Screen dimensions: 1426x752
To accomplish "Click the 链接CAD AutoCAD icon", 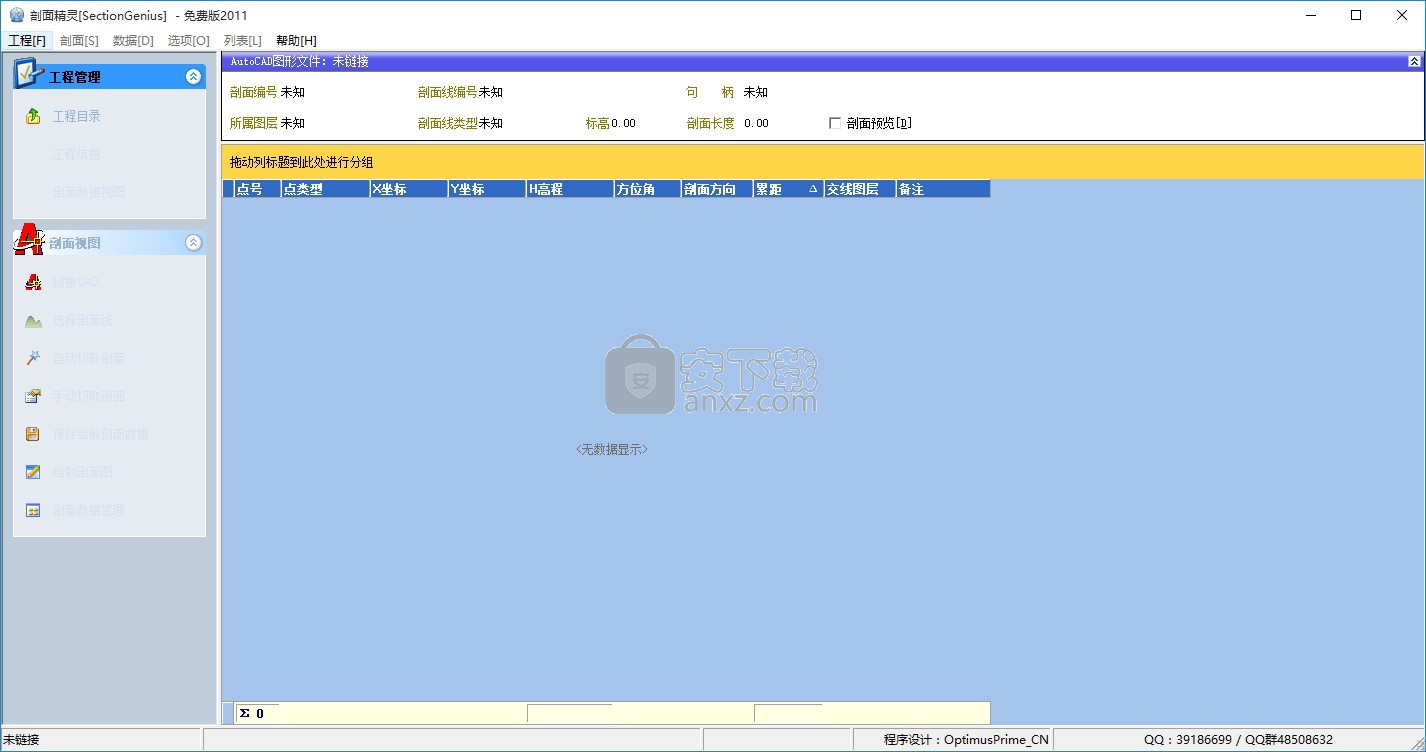I will pos(33,282).
